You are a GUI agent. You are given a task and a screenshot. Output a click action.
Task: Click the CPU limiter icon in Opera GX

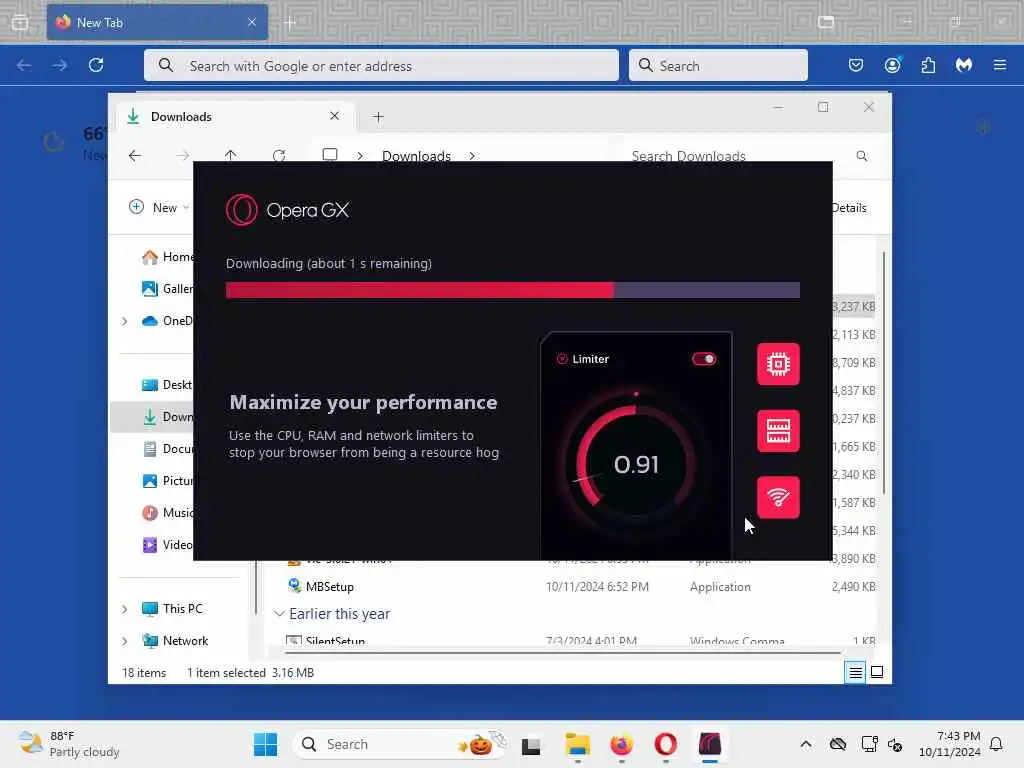[778, 364]
